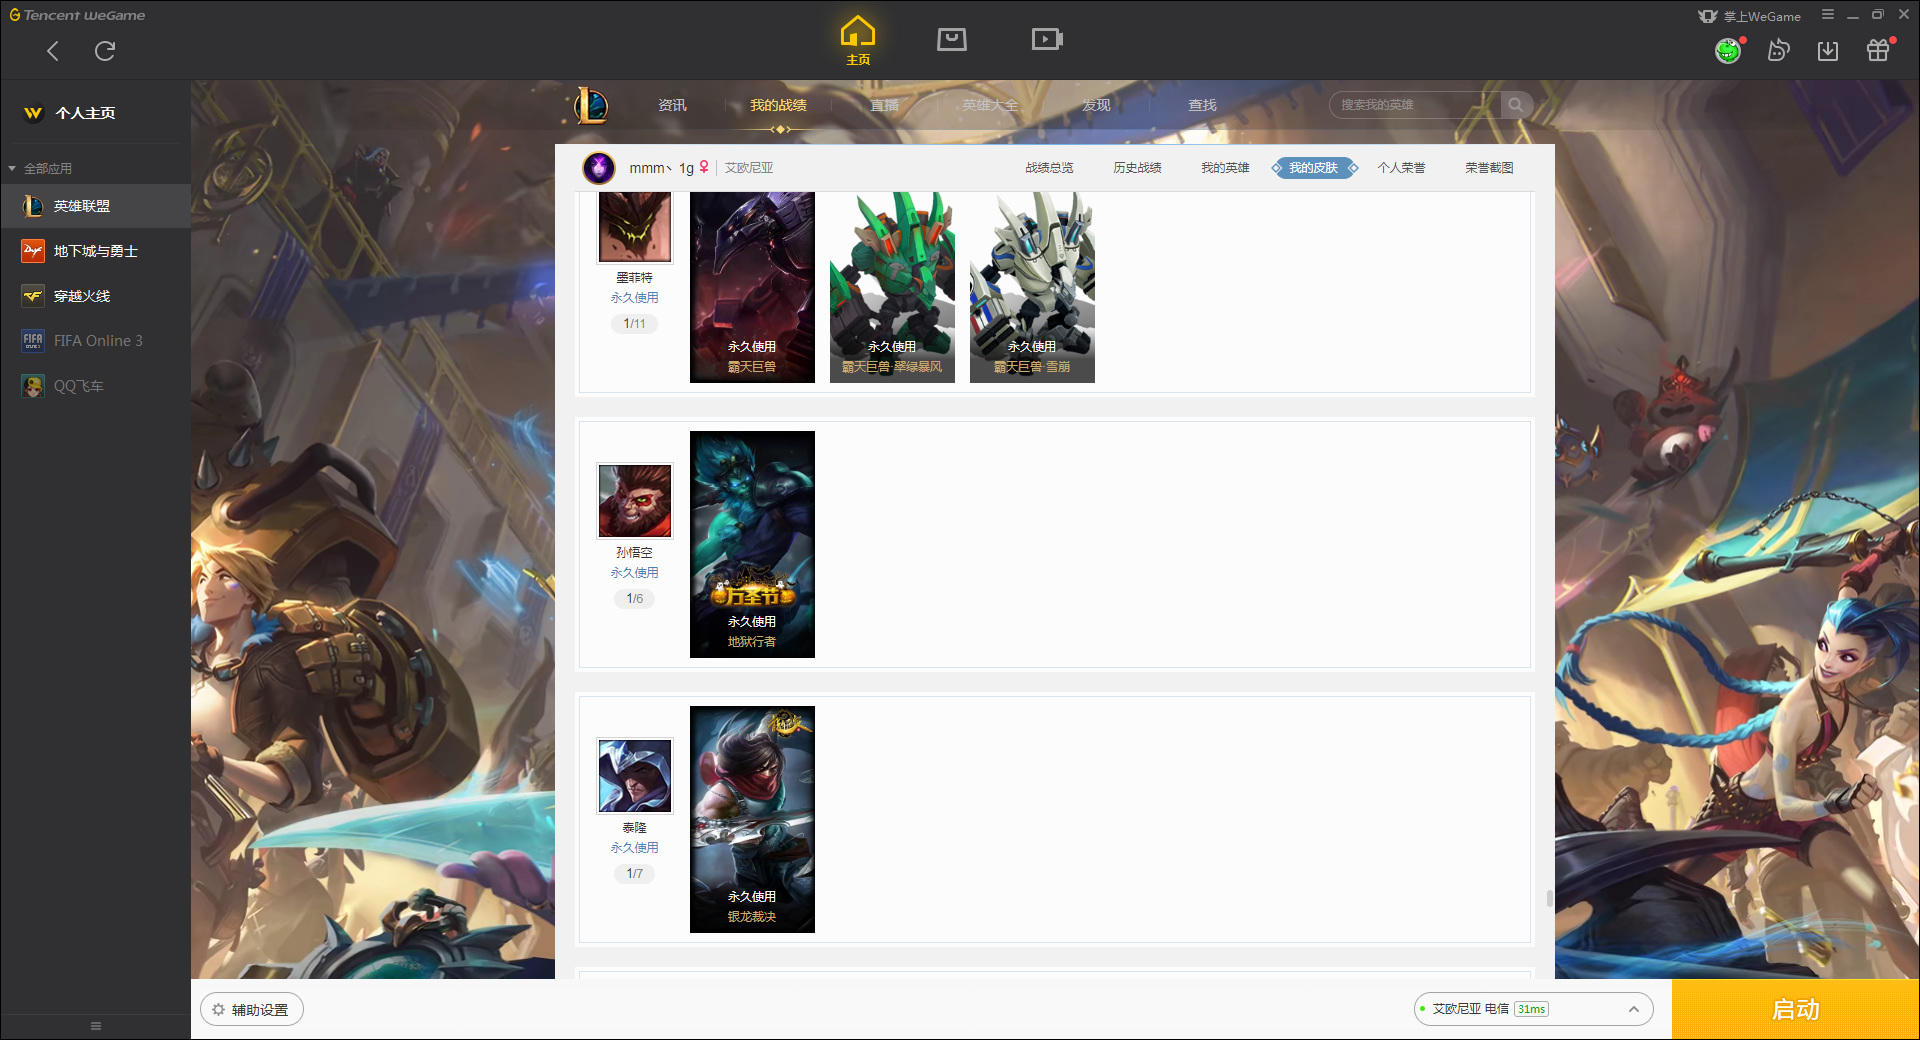Open the 英雄大全 nav tab

[990, 105]
